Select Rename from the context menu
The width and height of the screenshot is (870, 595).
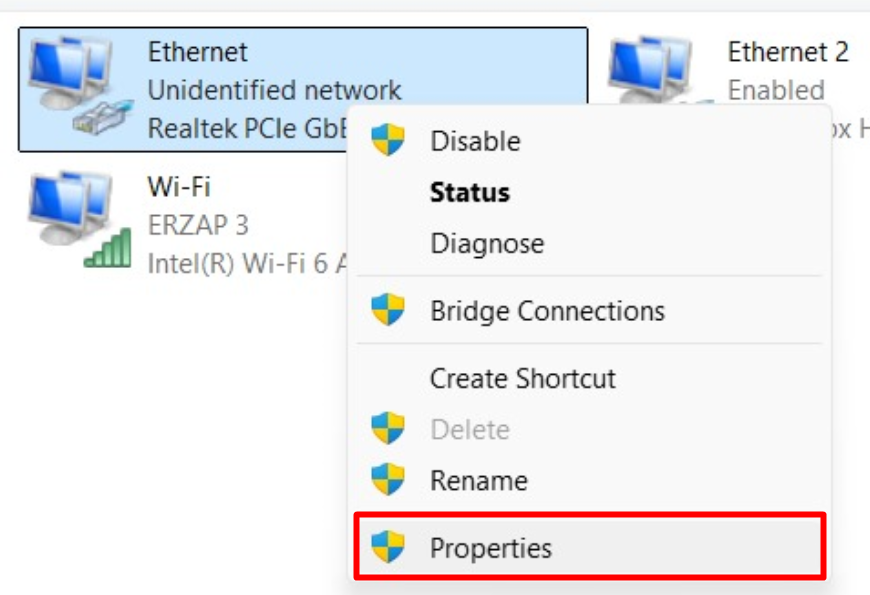[590, 480]
